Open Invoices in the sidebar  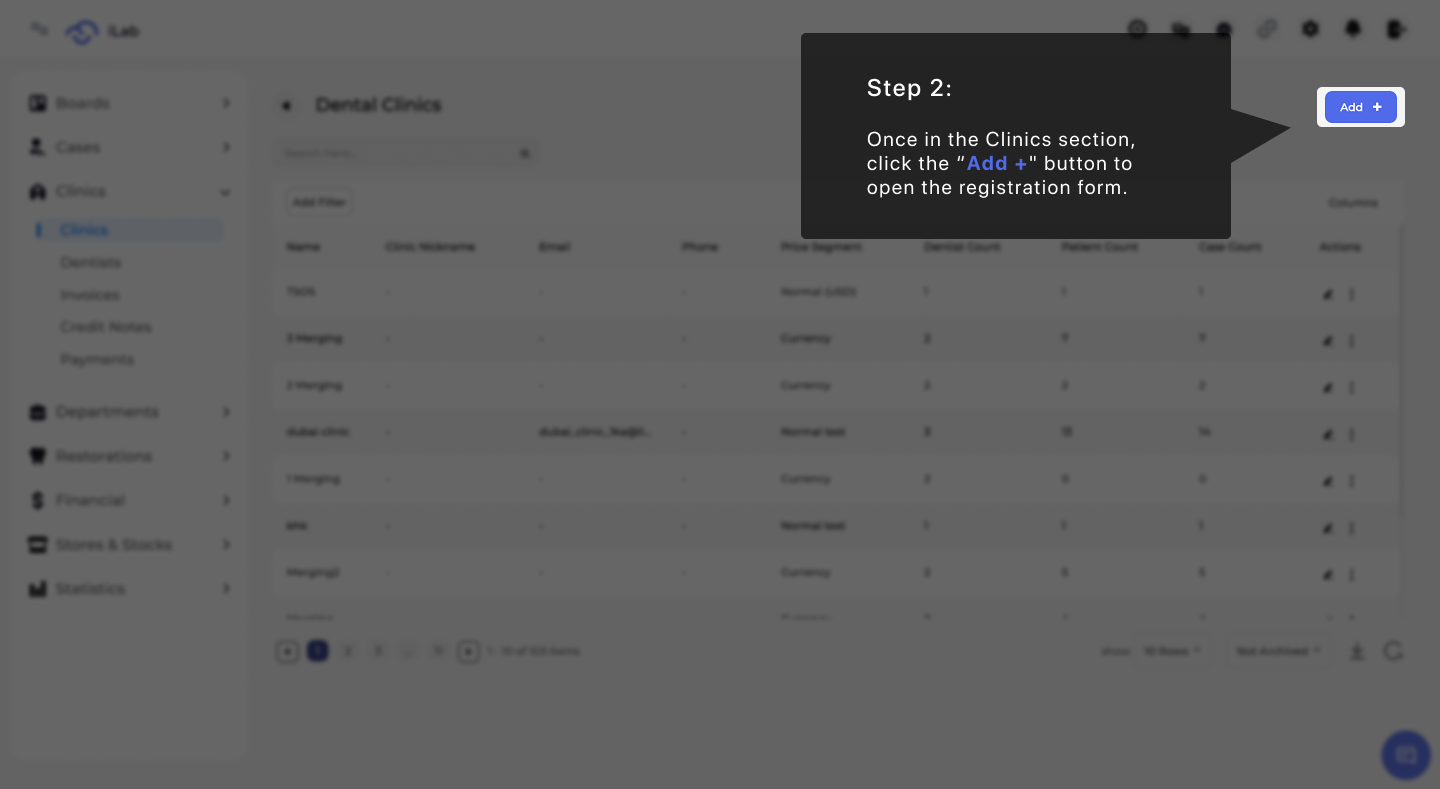89,295
